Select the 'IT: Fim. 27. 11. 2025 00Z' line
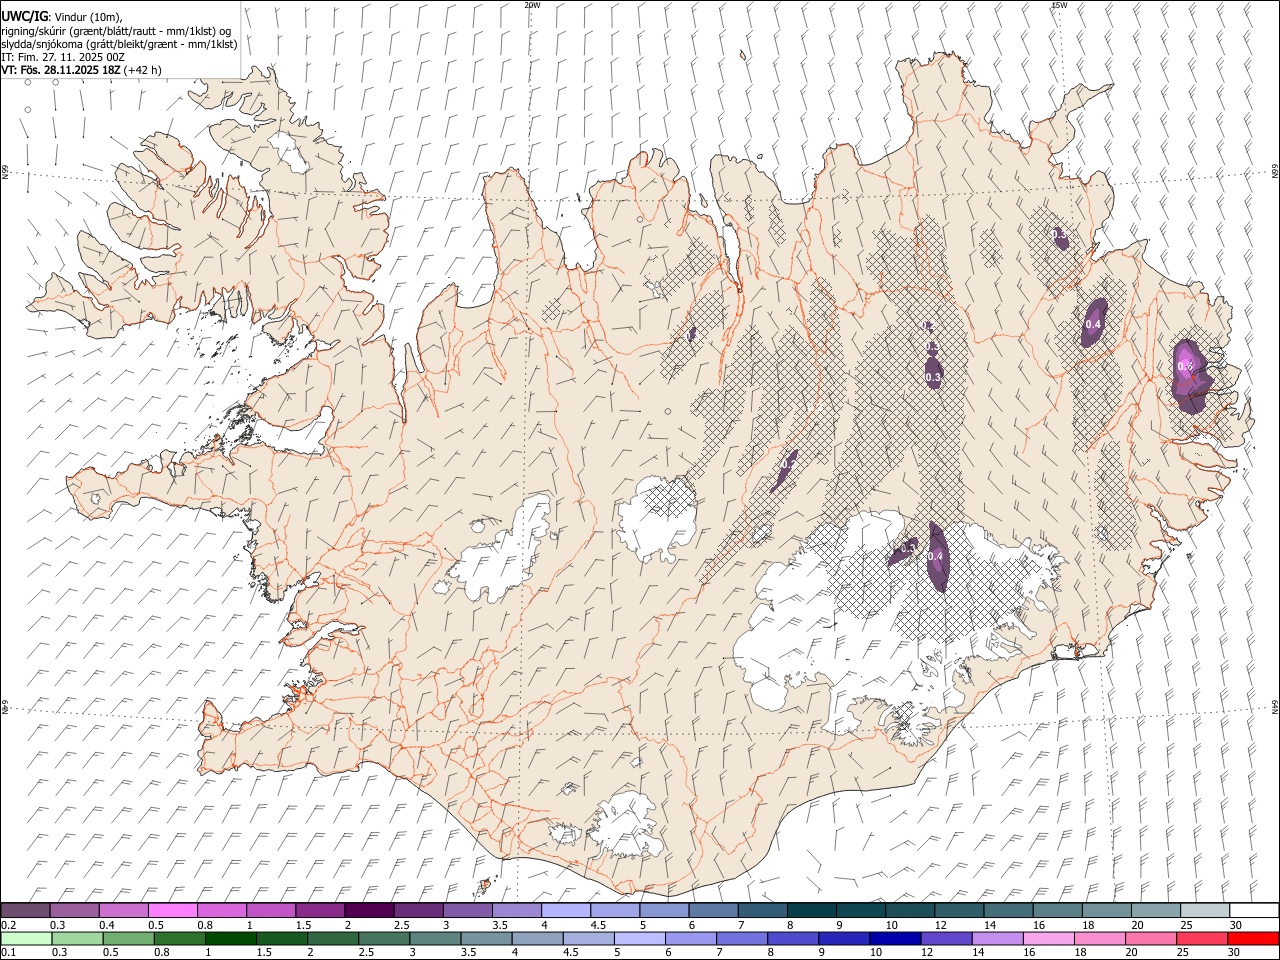The image size is (1280, 960). pyautogui.click(x=63, y=57)
